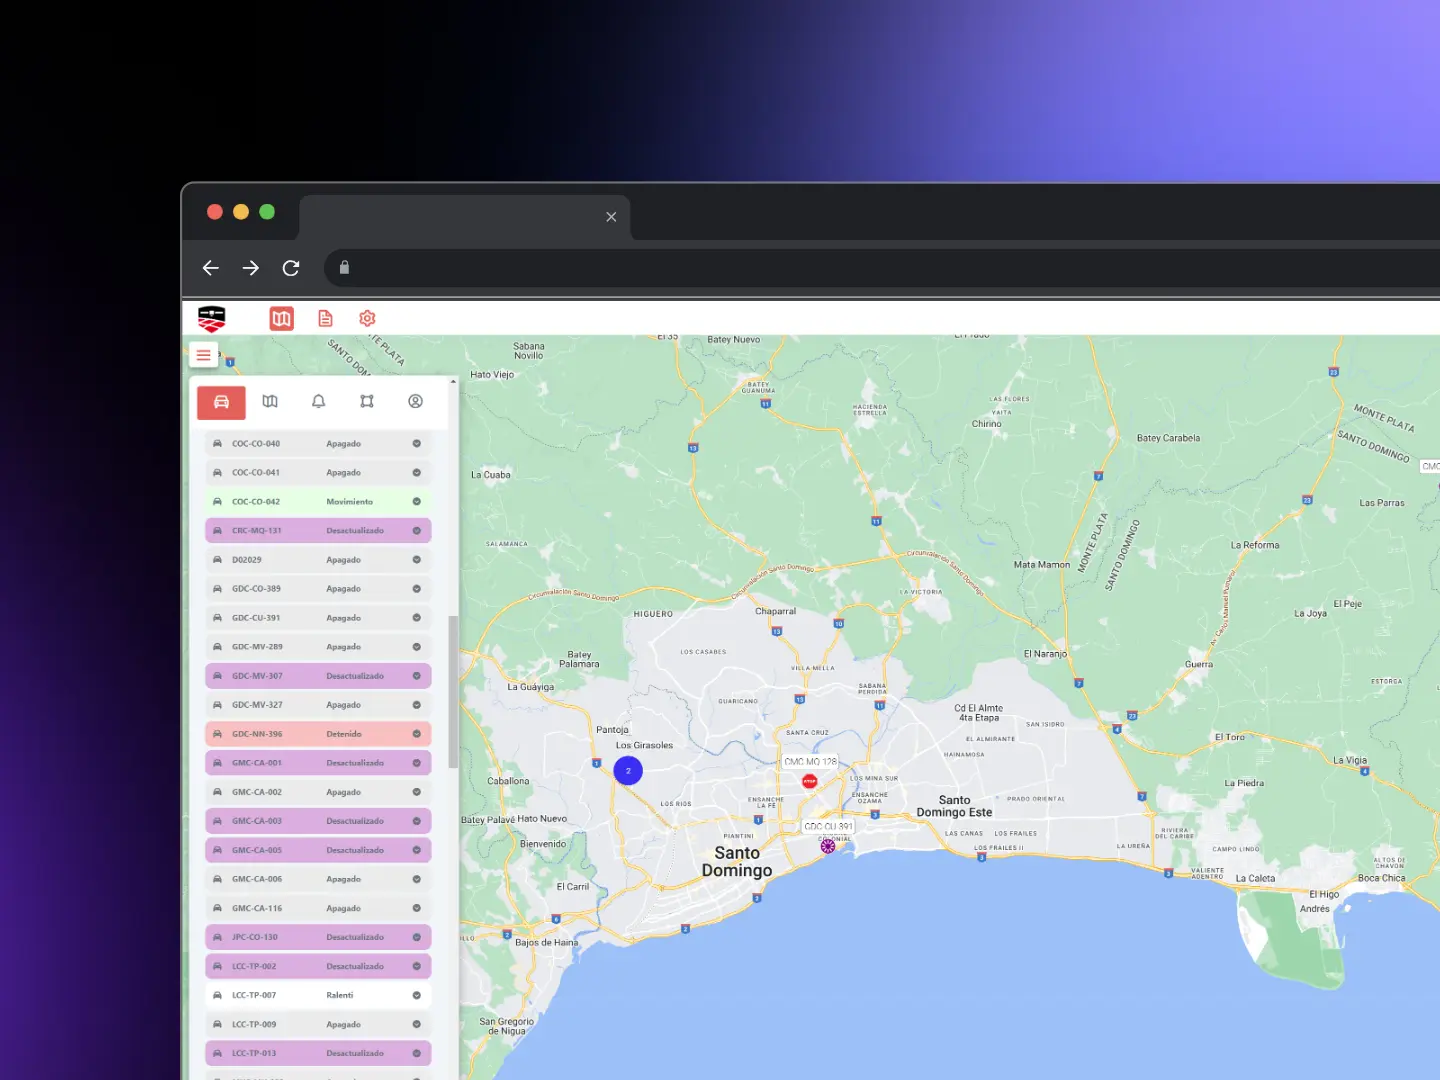The height and width of the screenshot is (1080, 1440).
Task: Select vehicle name GMC-CA-116
Action: coord(257,908)
